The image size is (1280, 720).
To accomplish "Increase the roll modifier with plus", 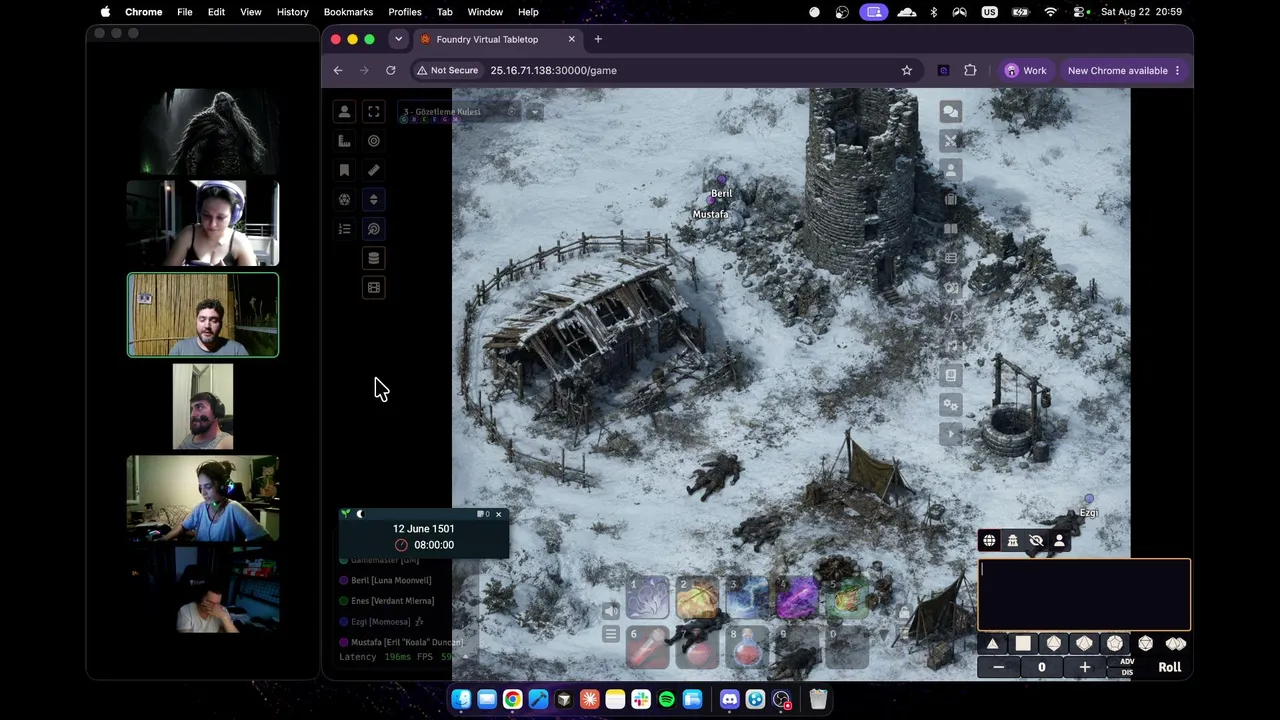I will click(x=1085, y=667).
